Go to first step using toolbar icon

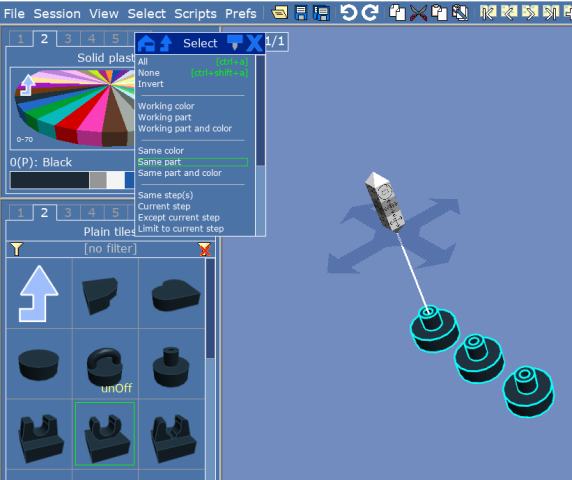[488, 13]
